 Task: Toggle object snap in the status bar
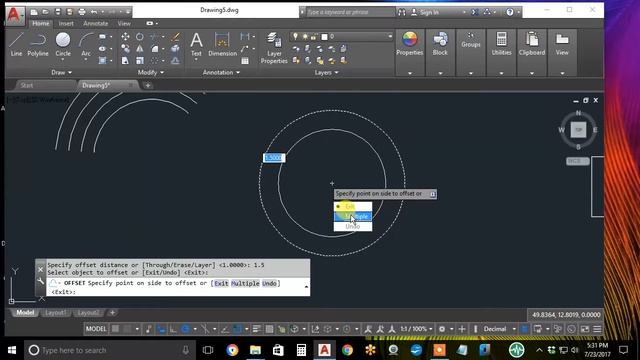tap(238, 329)
